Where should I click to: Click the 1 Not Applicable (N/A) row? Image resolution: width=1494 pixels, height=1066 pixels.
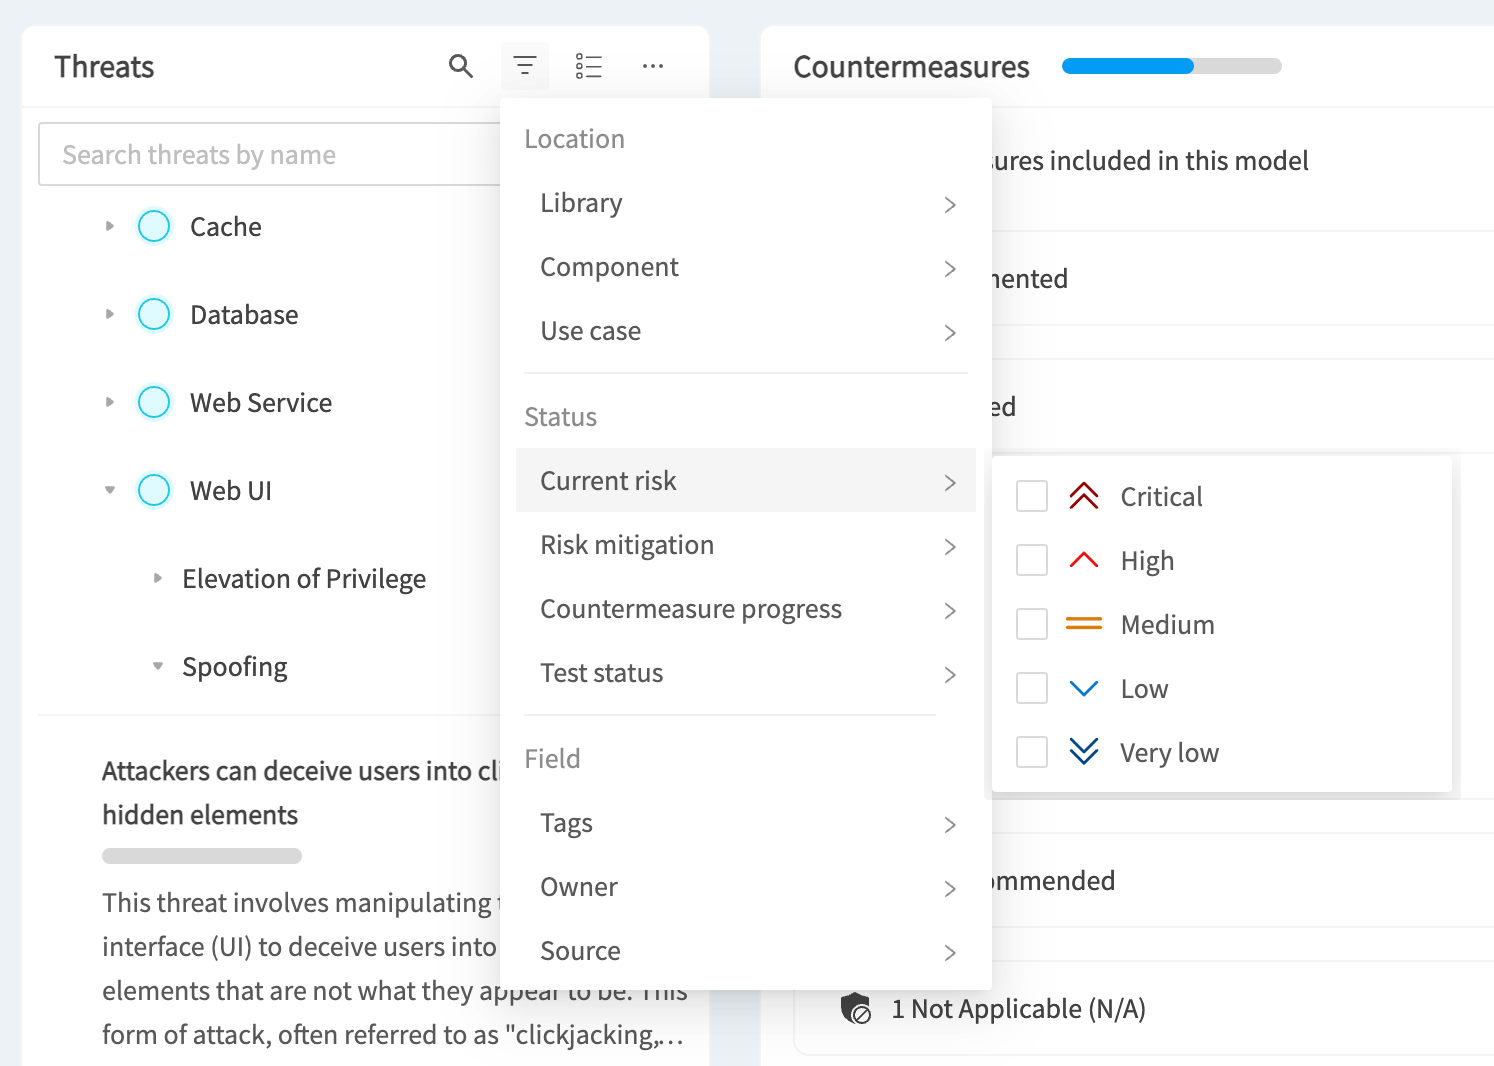click(1144, 1008)
